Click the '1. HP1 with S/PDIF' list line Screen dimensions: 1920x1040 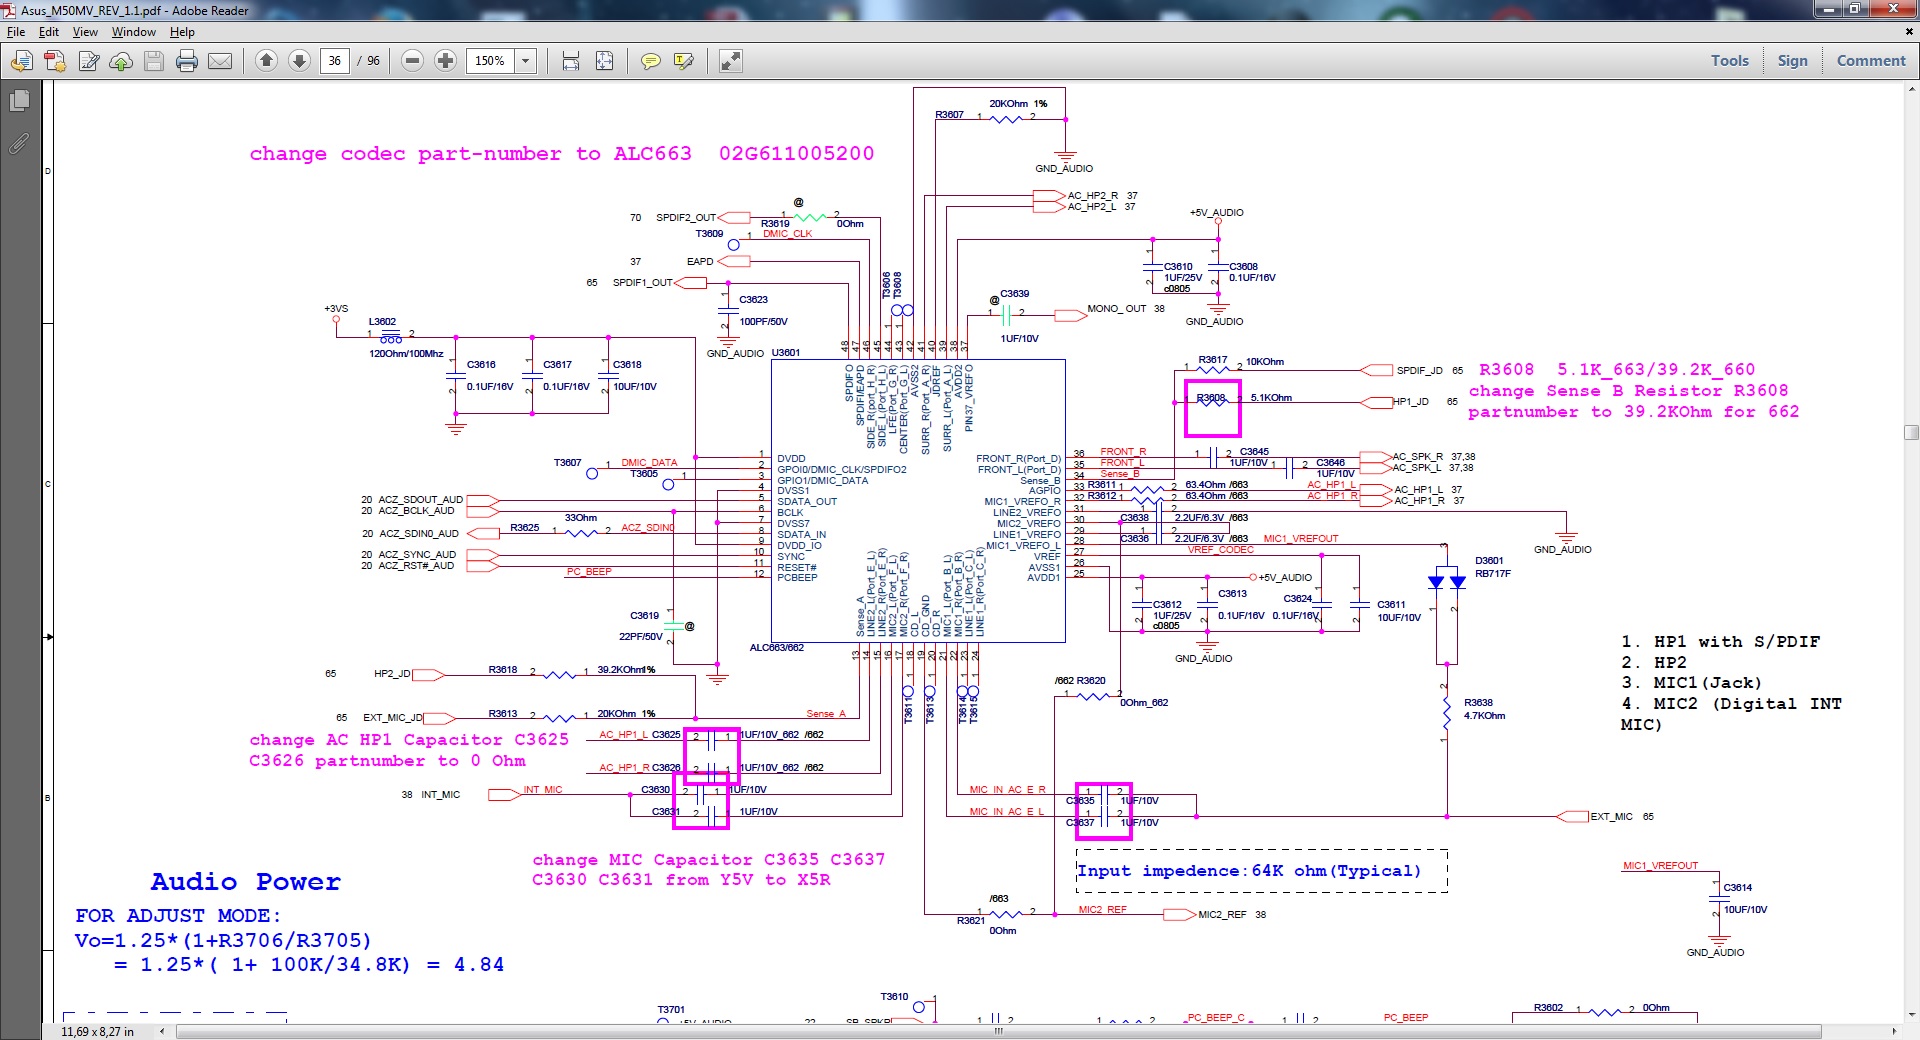point(1720,642)
